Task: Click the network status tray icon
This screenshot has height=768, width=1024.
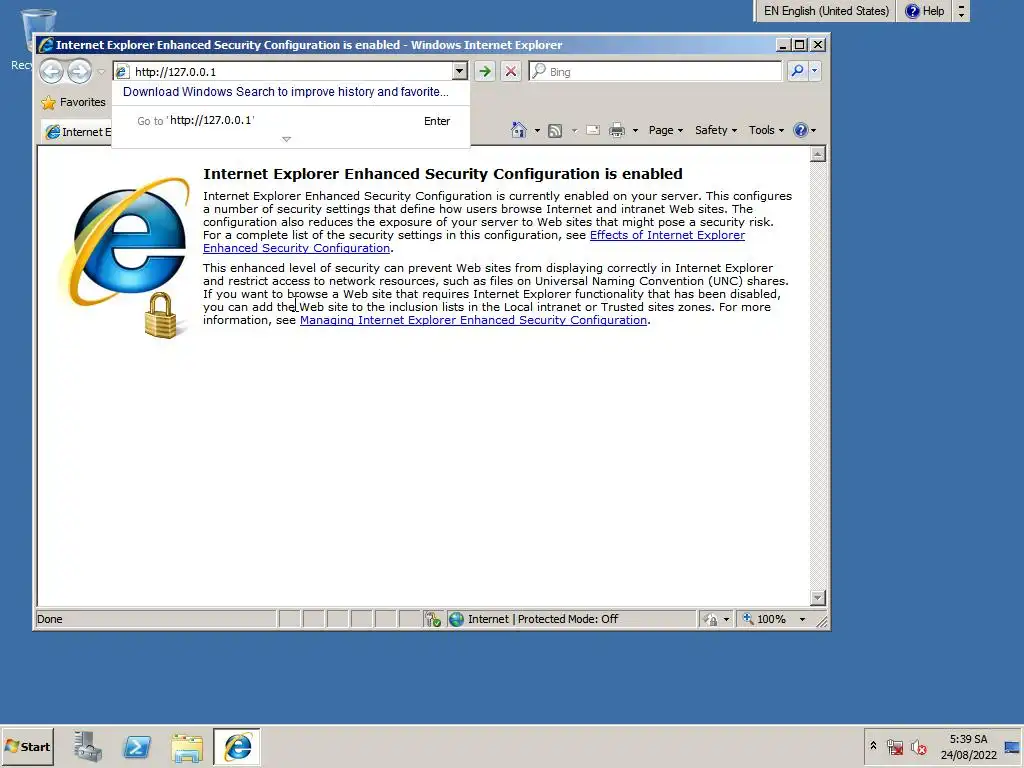Action: [895, 747]
